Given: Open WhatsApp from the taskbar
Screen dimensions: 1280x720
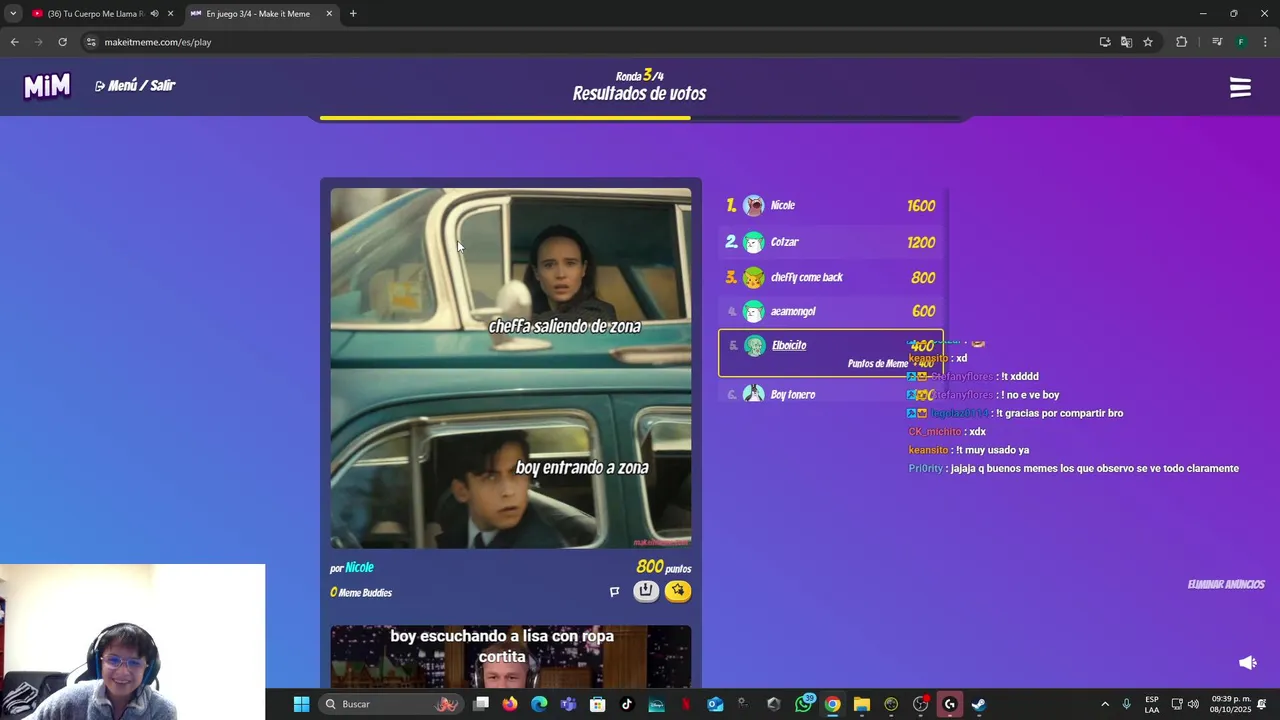Looking at the screenshot, I should coord(803,704).
